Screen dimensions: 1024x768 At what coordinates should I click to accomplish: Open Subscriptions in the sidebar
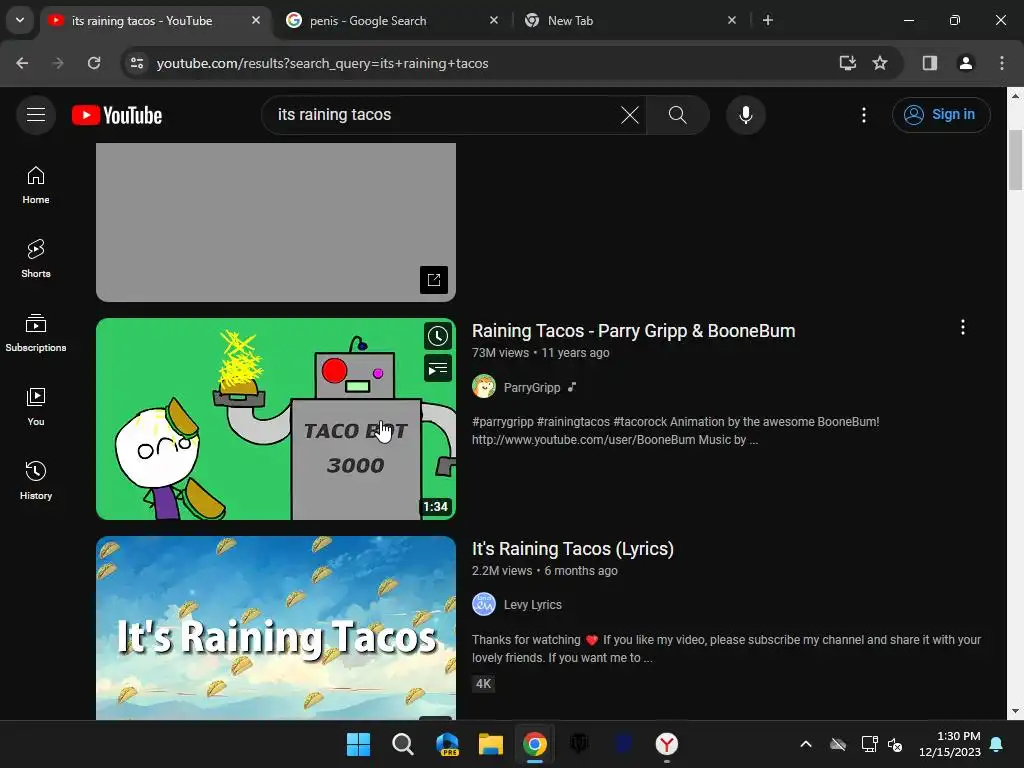36,333
